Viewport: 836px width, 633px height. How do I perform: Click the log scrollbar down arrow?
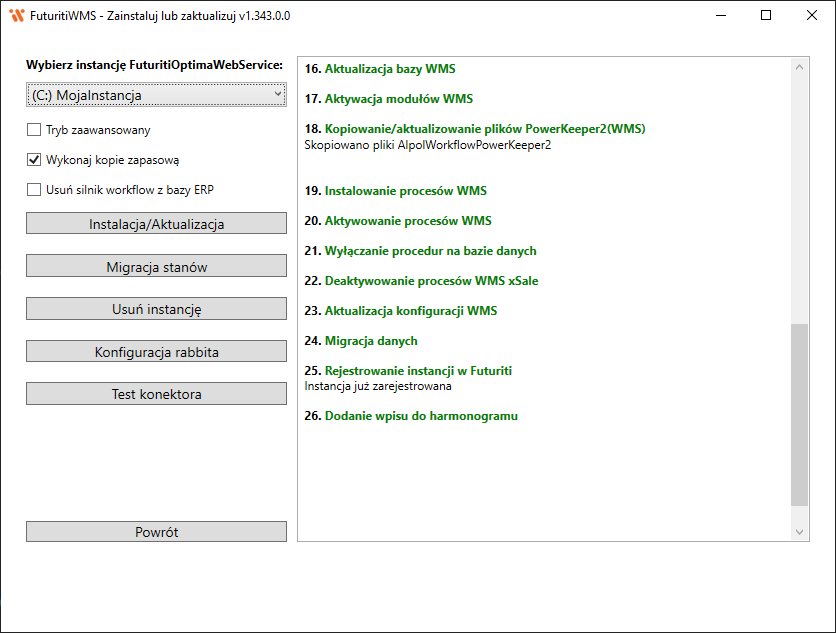click(x=799, y=532)
